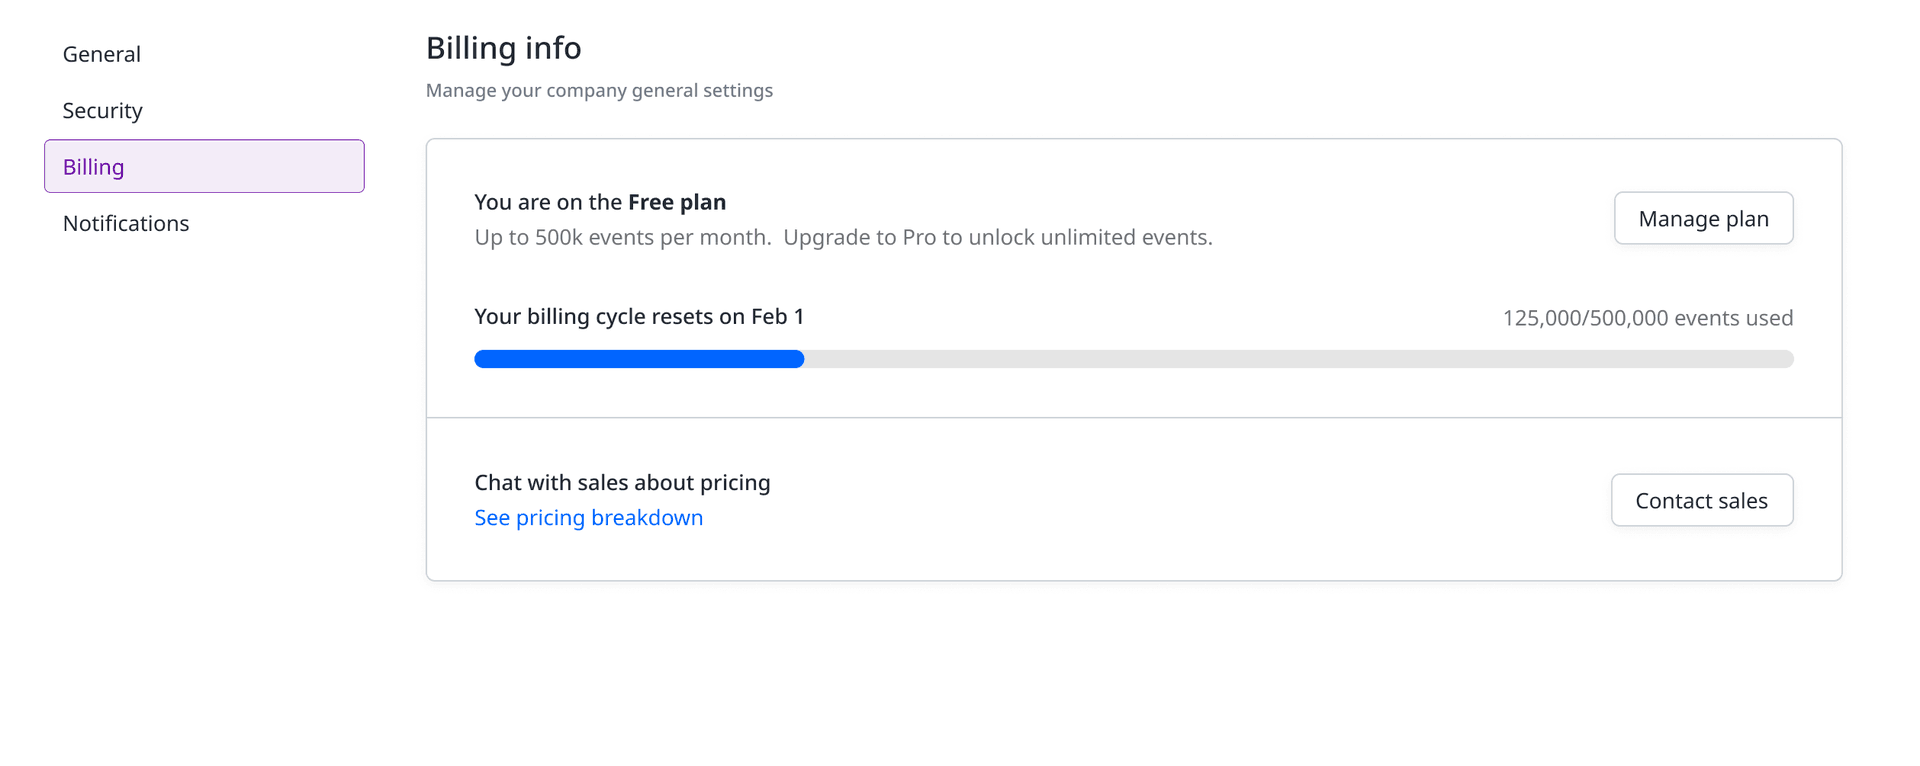Click the bold Free plan text
Screen dimensions: 1920x766
tap(677, 202)
